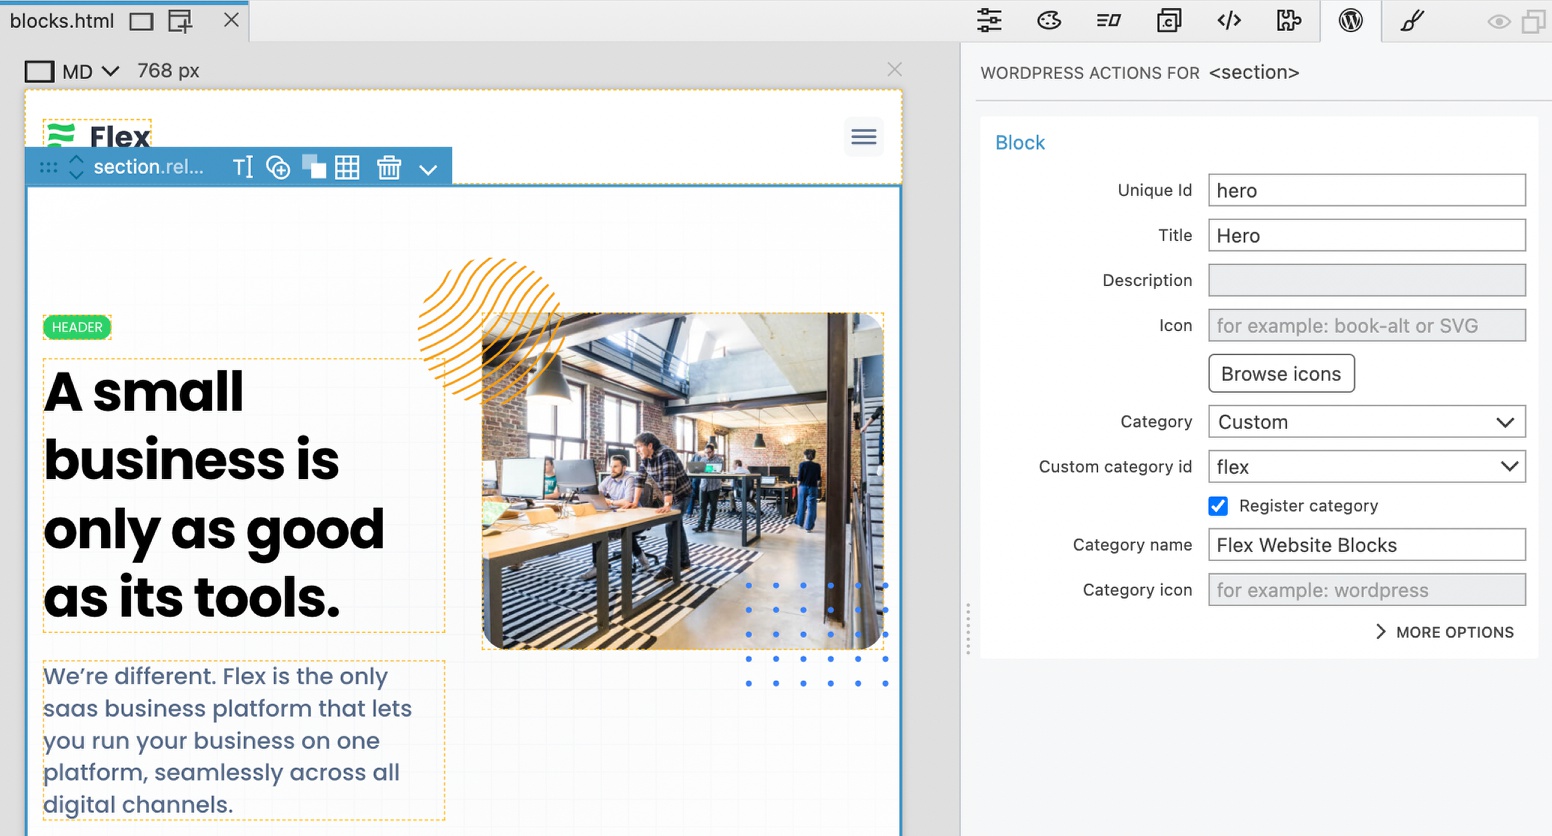Click the overlapping windows icon at top right
The width and height of the screenshot is (1552, 836).
1533,21
